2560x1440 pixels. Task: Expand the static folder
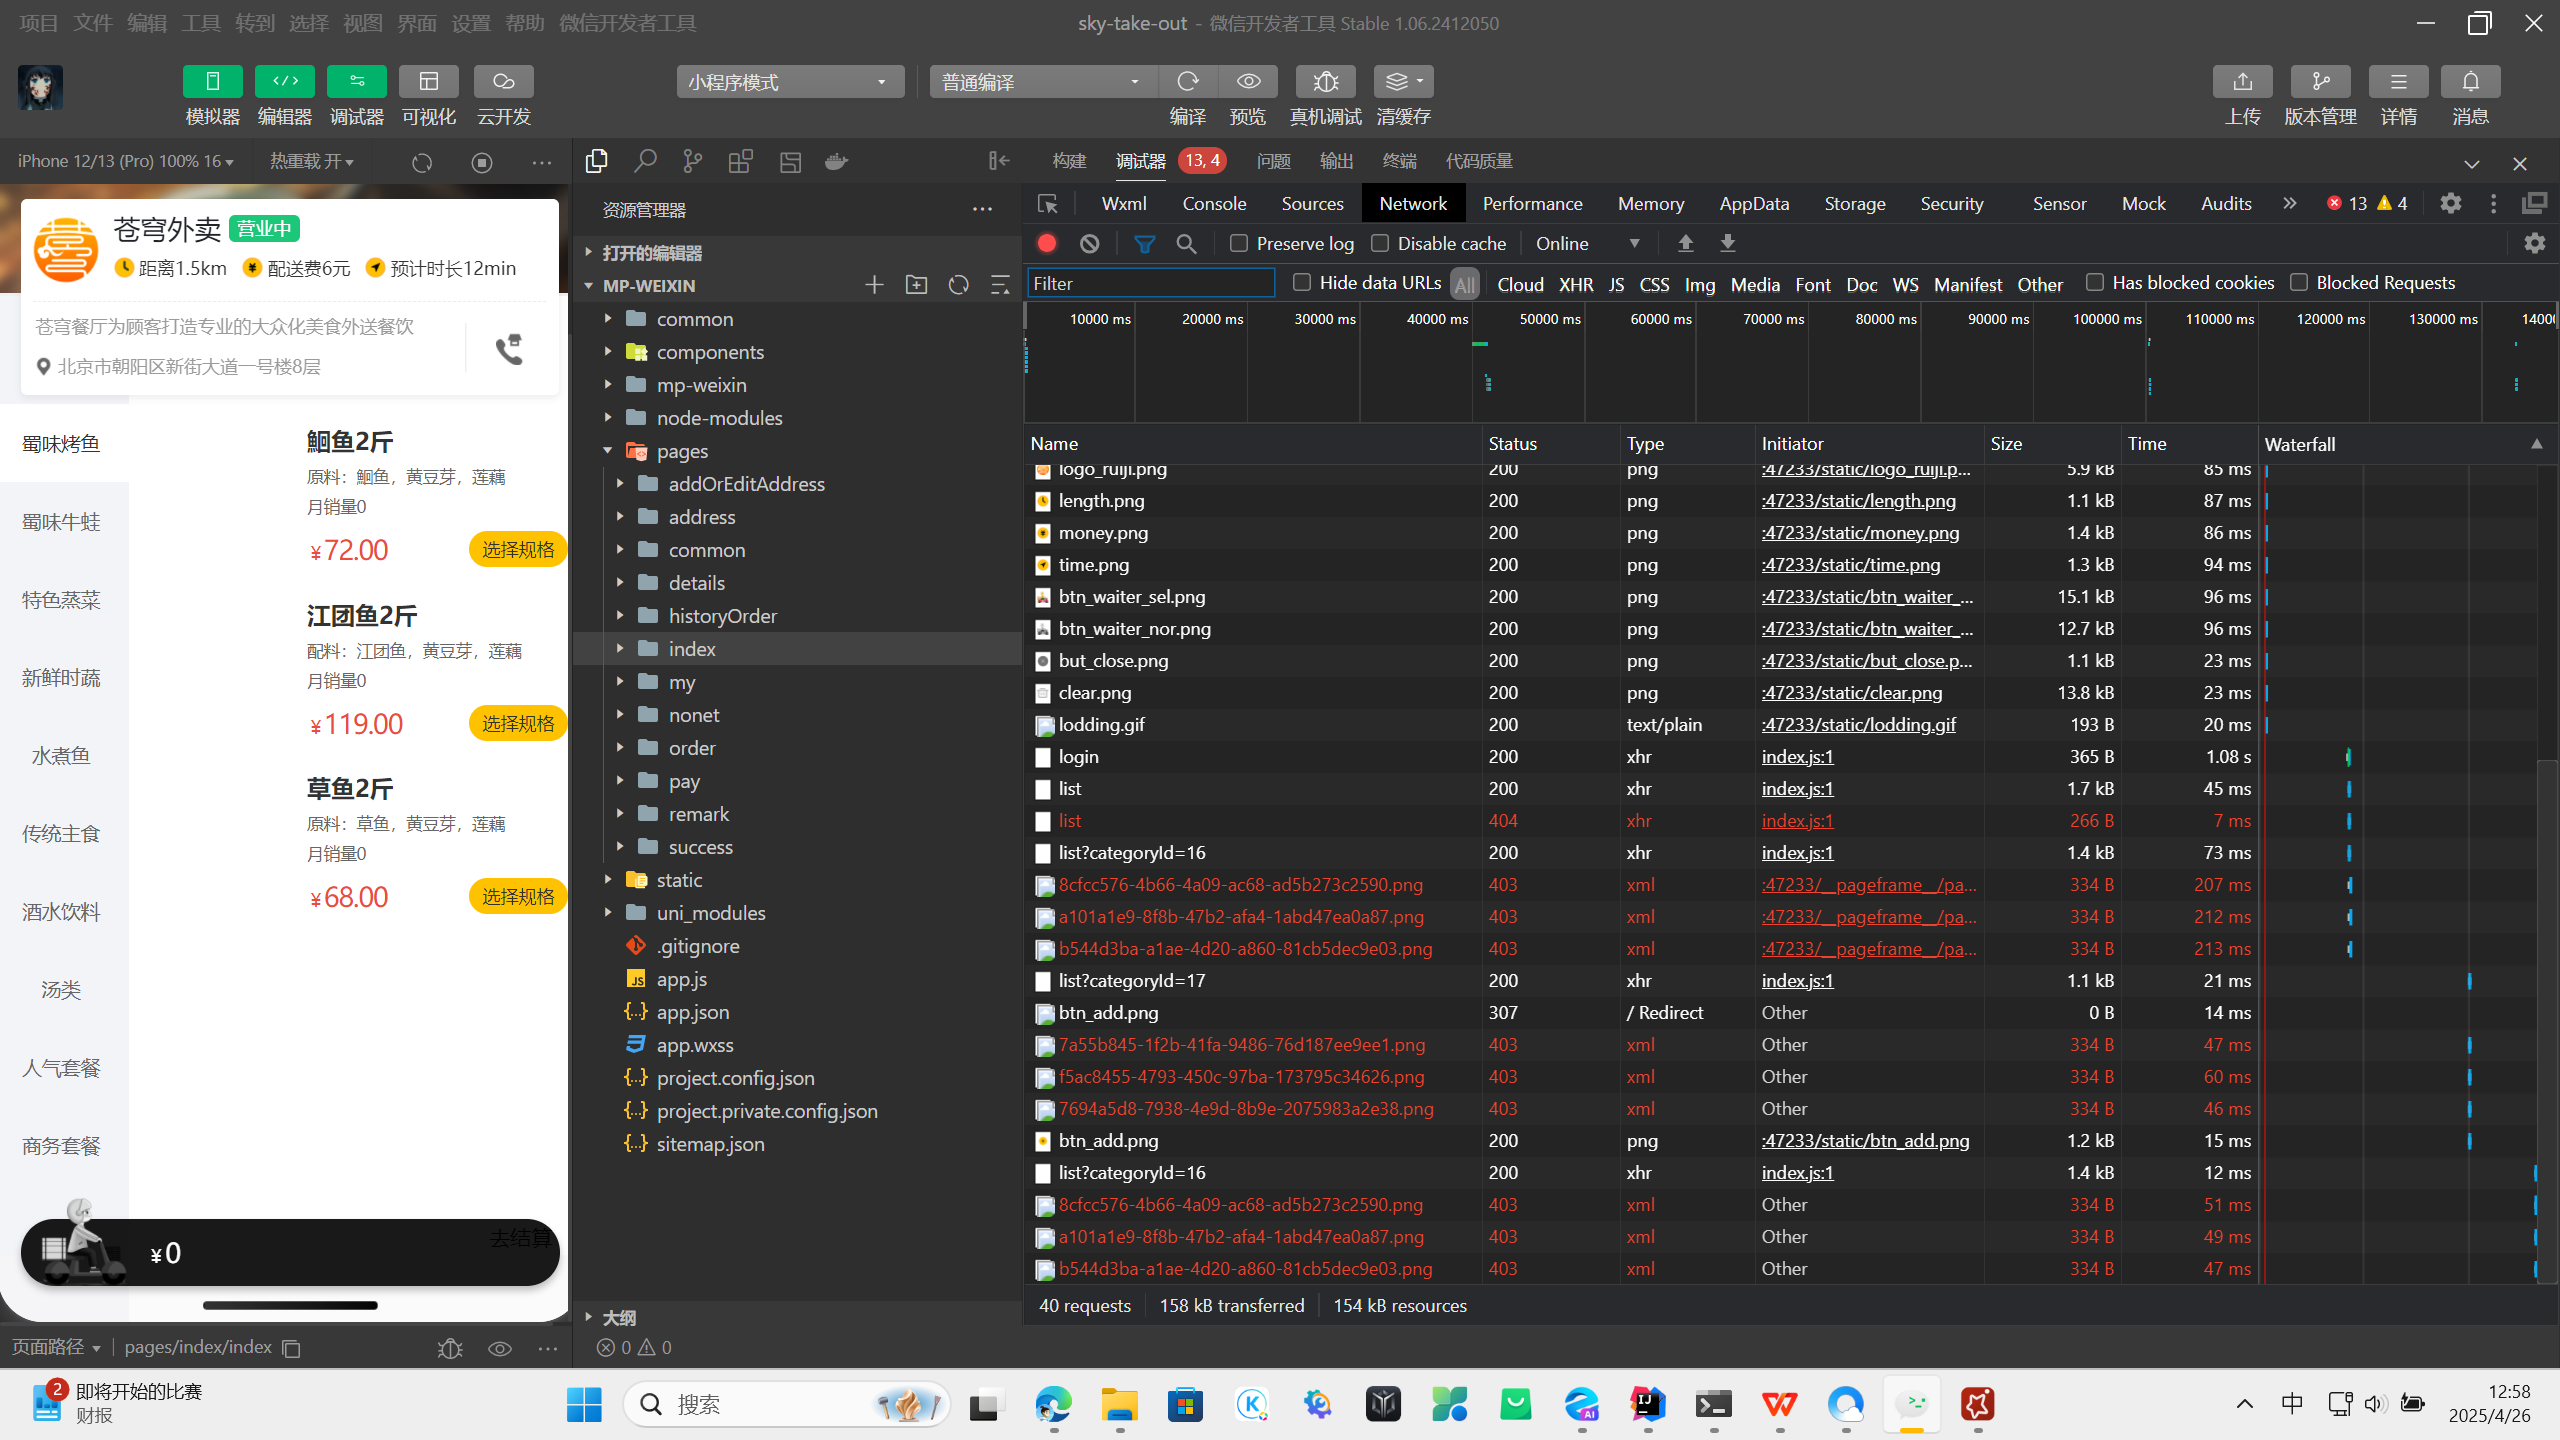[679, 880]
